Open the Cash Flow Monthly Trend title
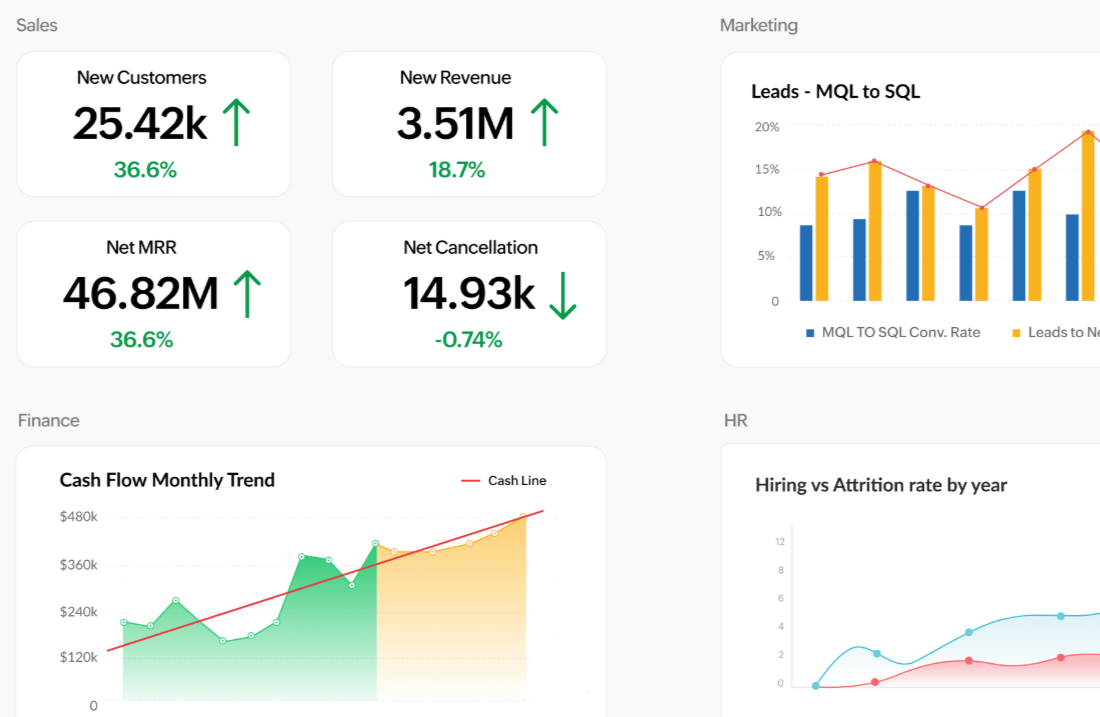The width and height of the screenshot is (1100, 717). 167,480
